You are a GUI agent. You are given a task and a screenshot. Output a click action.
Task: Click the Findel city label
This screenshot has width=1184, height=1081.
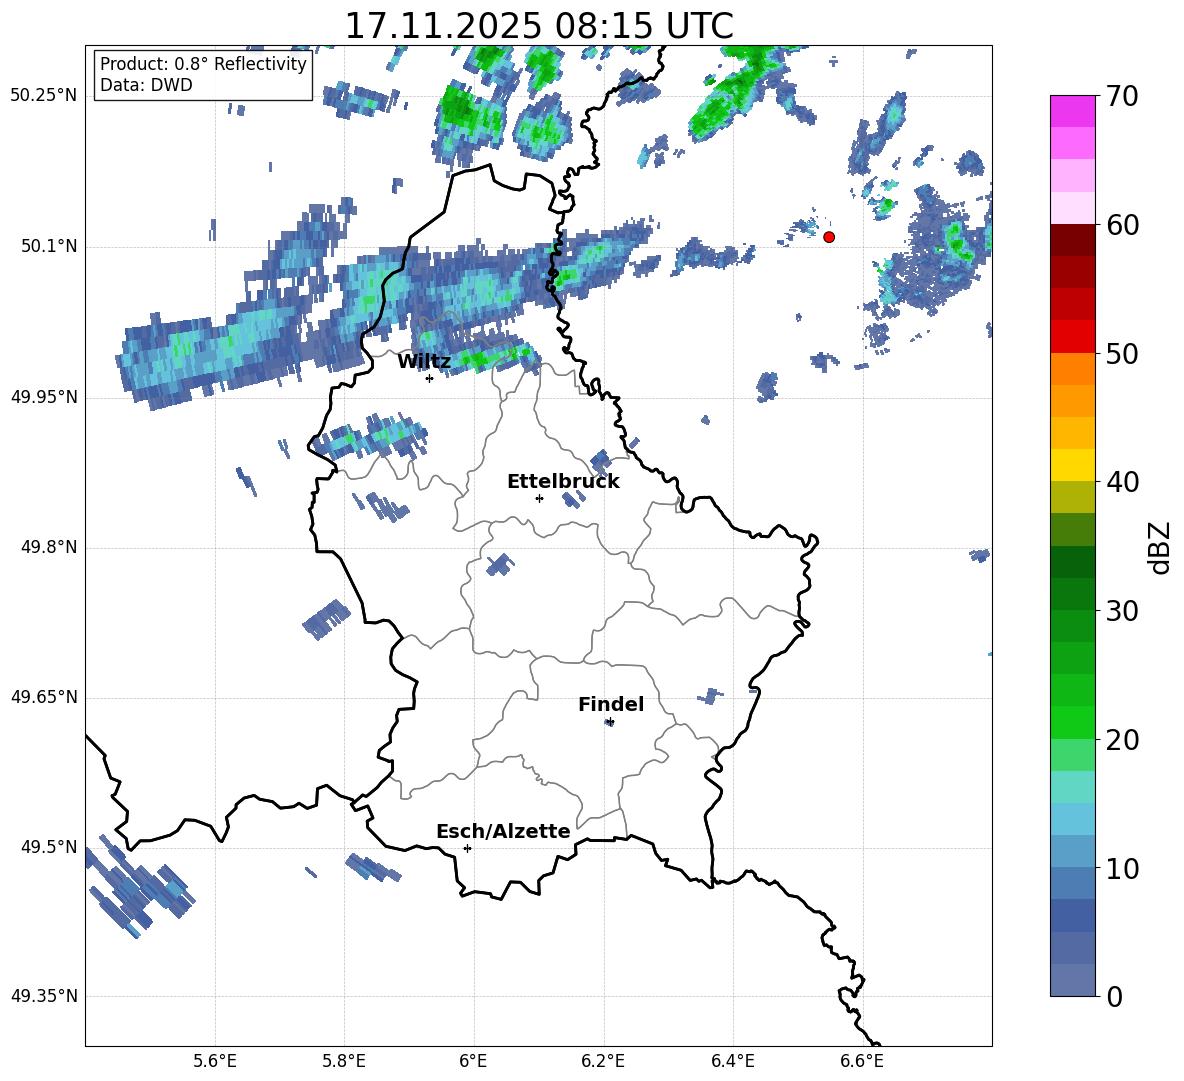click(x=611, y=704)
